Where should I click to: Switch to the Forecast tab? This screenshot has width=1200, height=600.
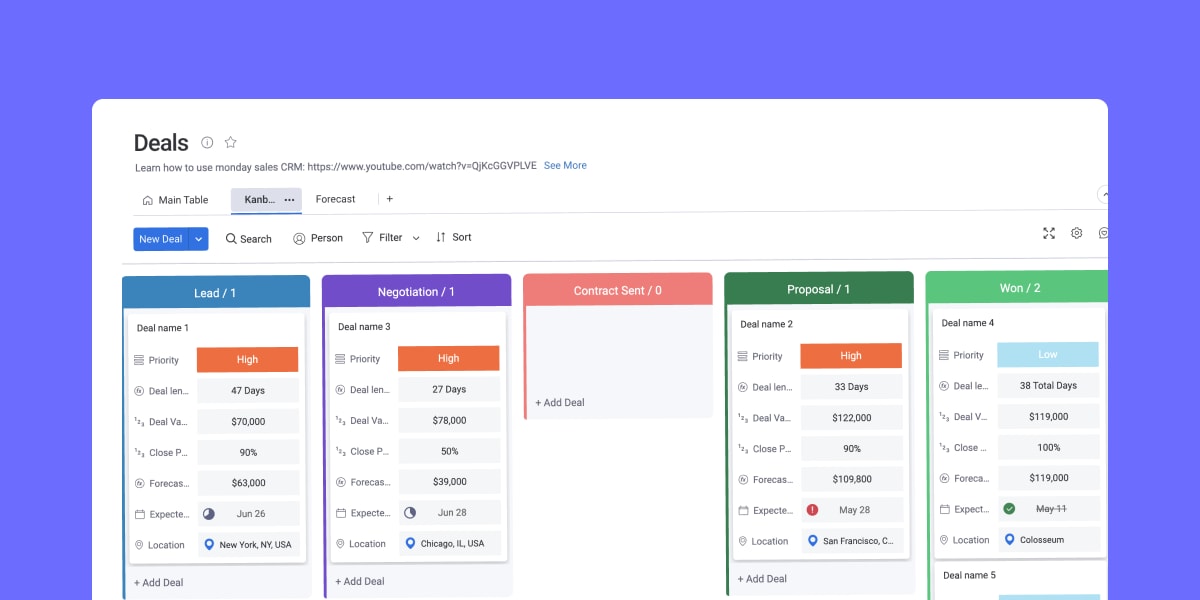(335, 199)
